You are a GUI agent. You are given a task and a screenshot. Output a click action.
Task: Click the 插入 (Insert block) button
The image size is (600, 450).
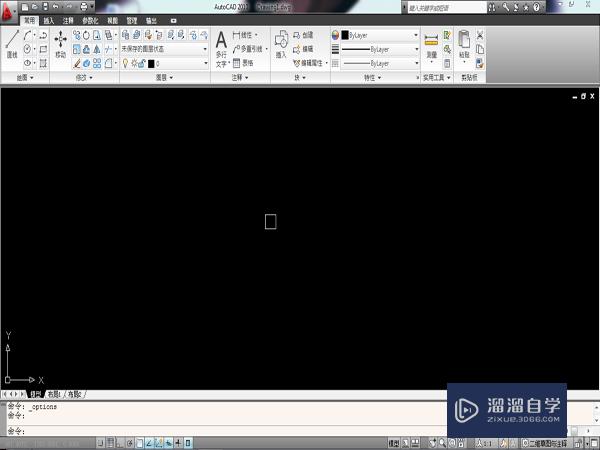pos(281,44)
